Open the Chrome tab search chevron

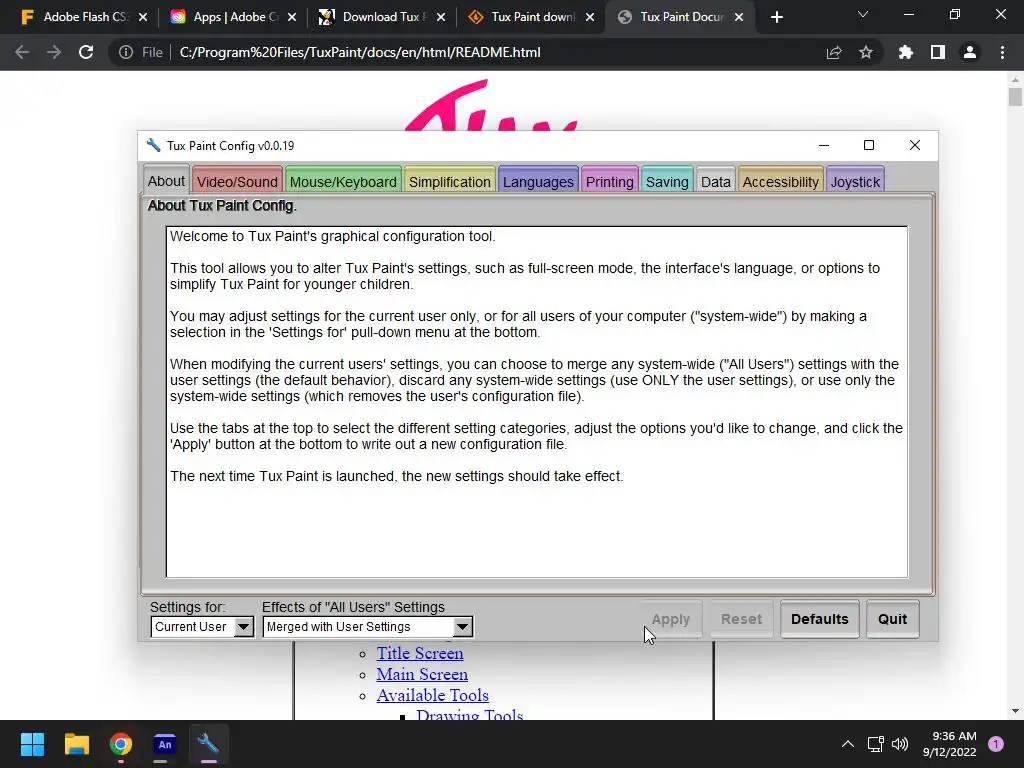[x=863, y=14]
